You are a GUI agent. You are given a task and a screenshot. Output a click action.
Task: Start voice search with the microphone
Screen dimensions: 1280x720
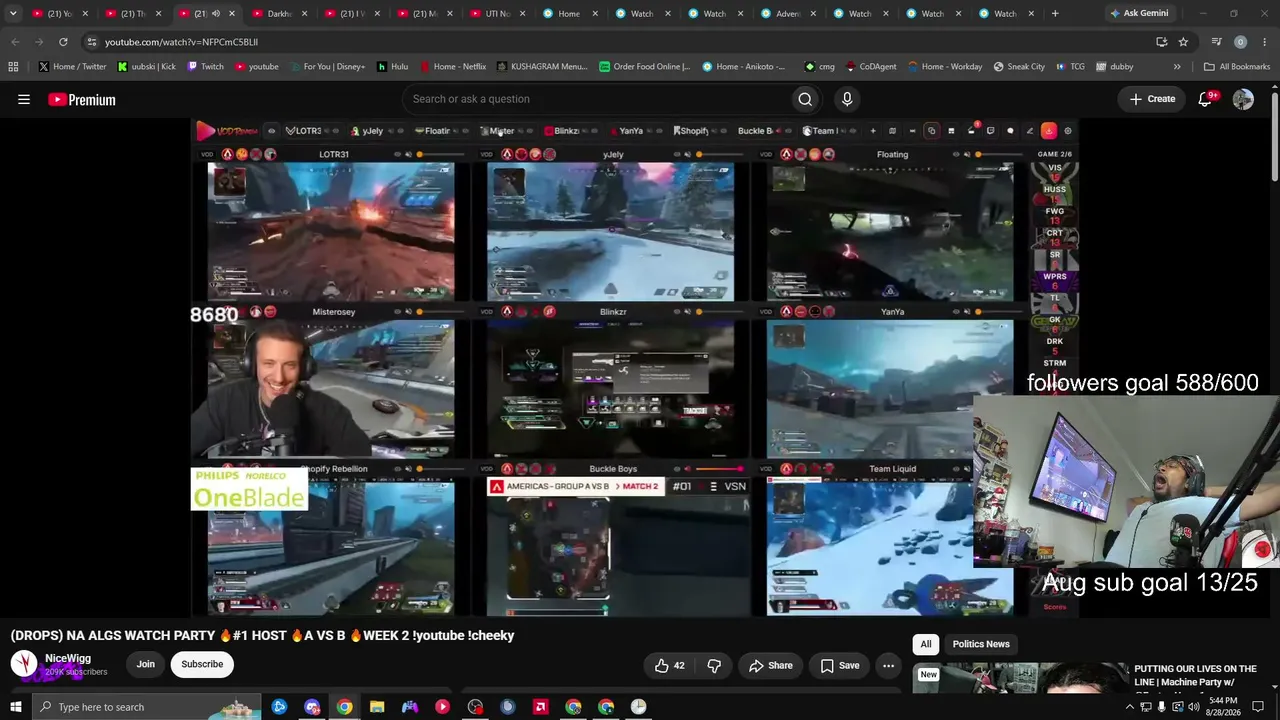click(x=847, y=99)
